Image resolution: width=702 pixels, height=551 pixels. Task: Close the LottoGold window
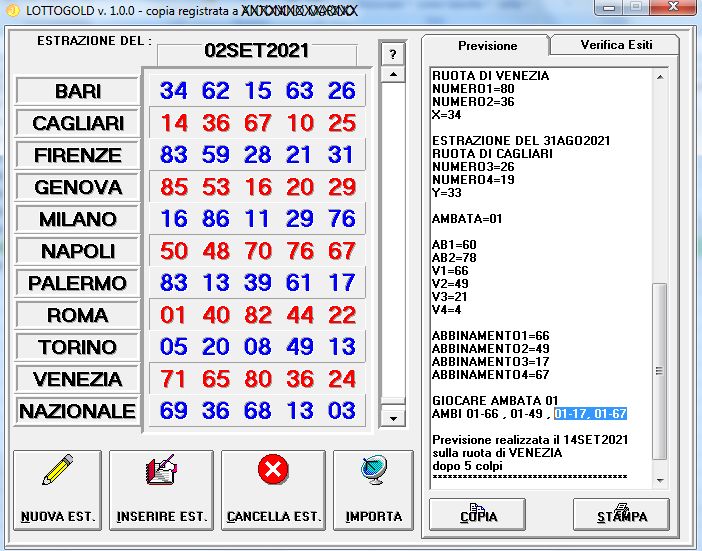tap(672, 7)
